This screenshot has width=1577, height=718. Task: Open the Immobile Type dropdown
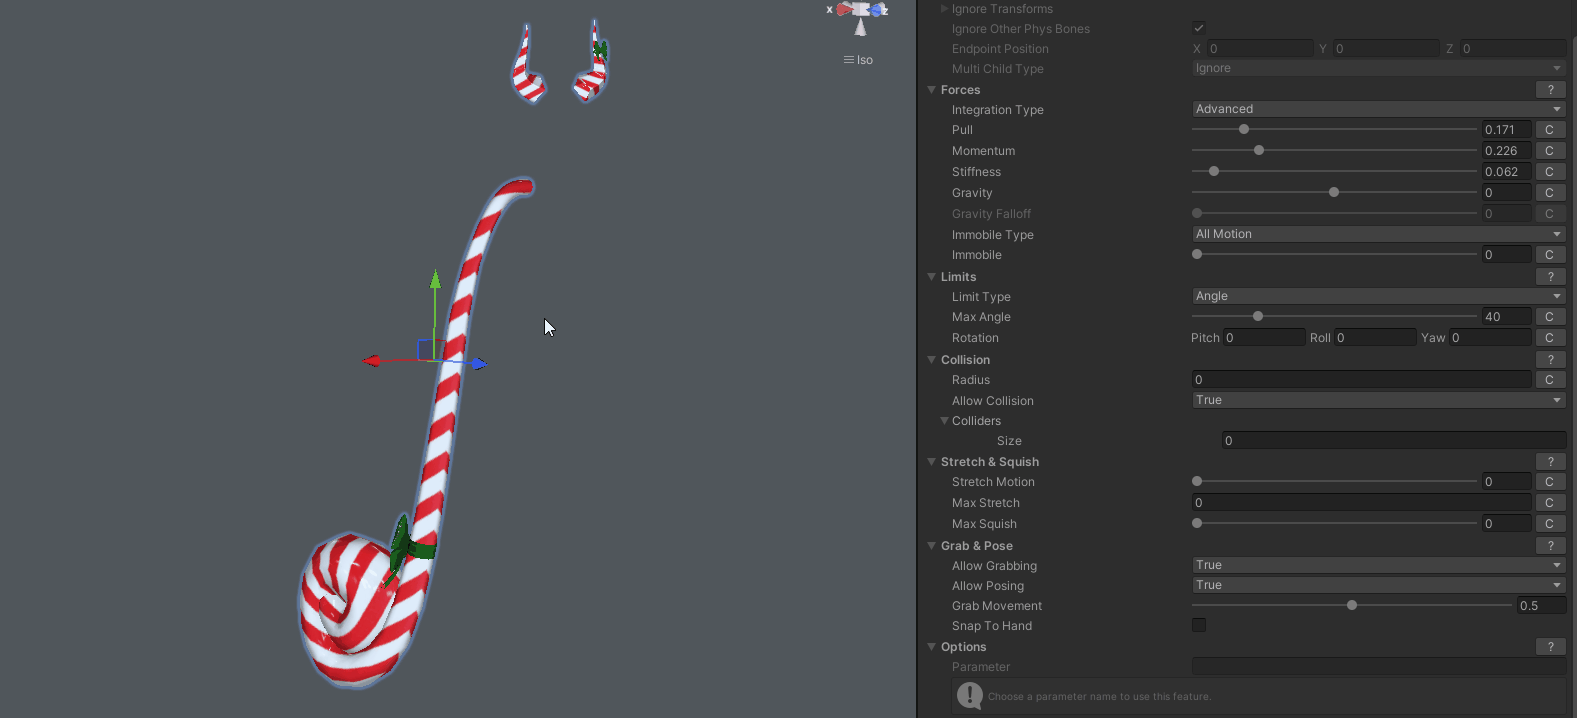1377,234
